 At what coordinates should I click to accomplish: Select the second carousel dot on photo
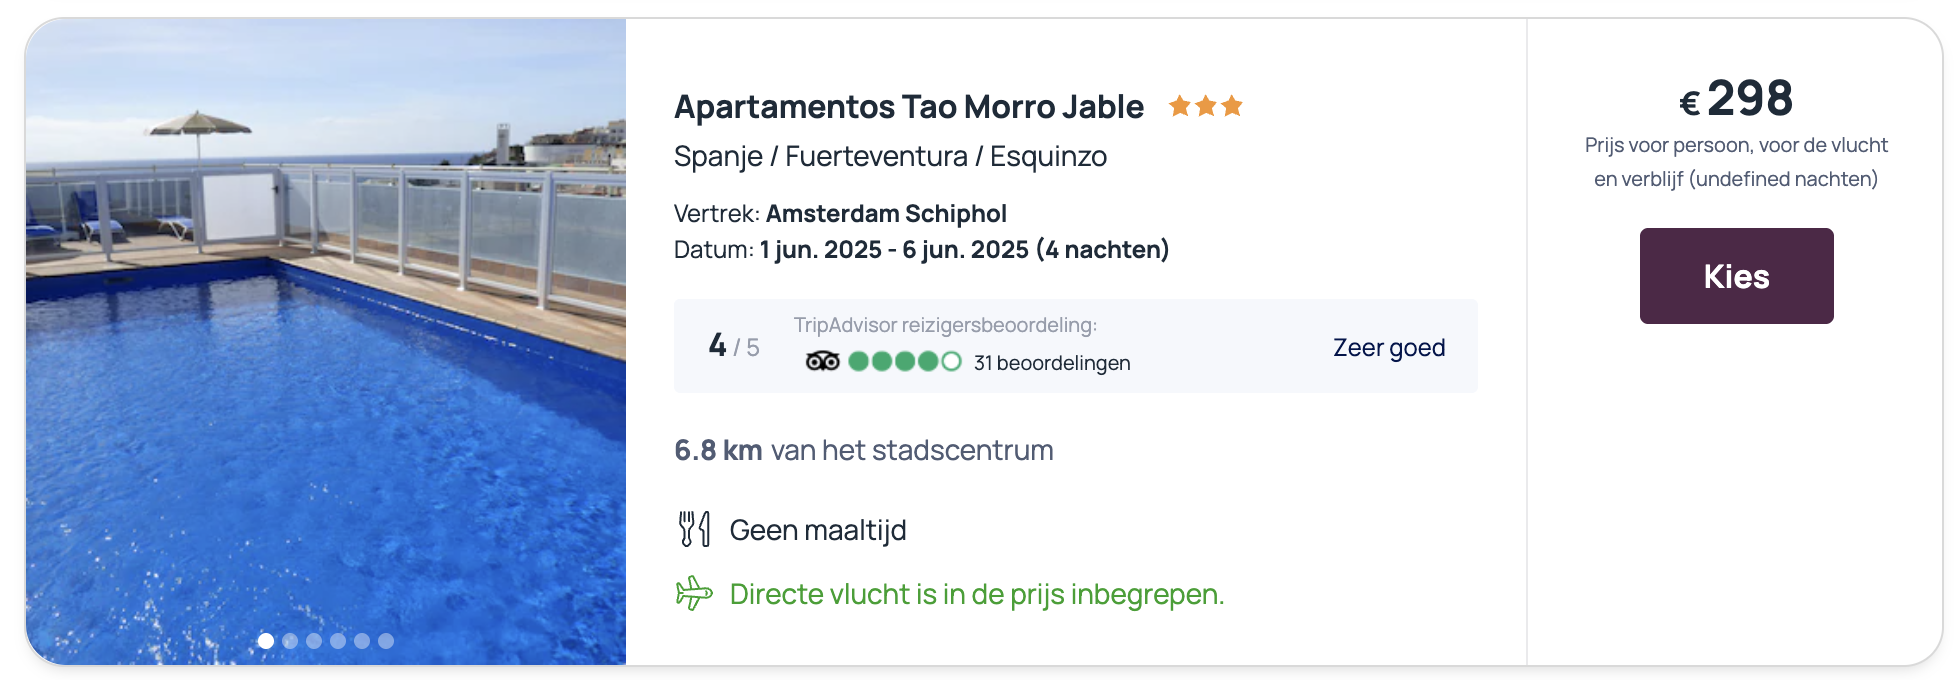click(x=290, y=641)
